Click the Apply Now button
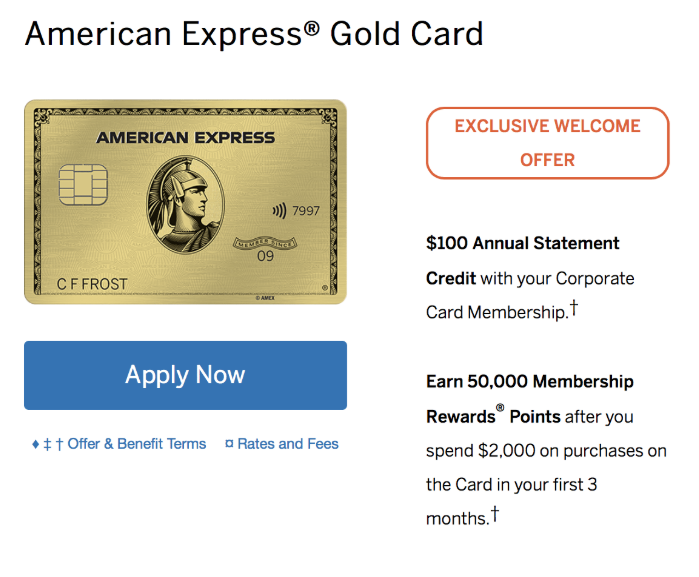 pos(185,375)
